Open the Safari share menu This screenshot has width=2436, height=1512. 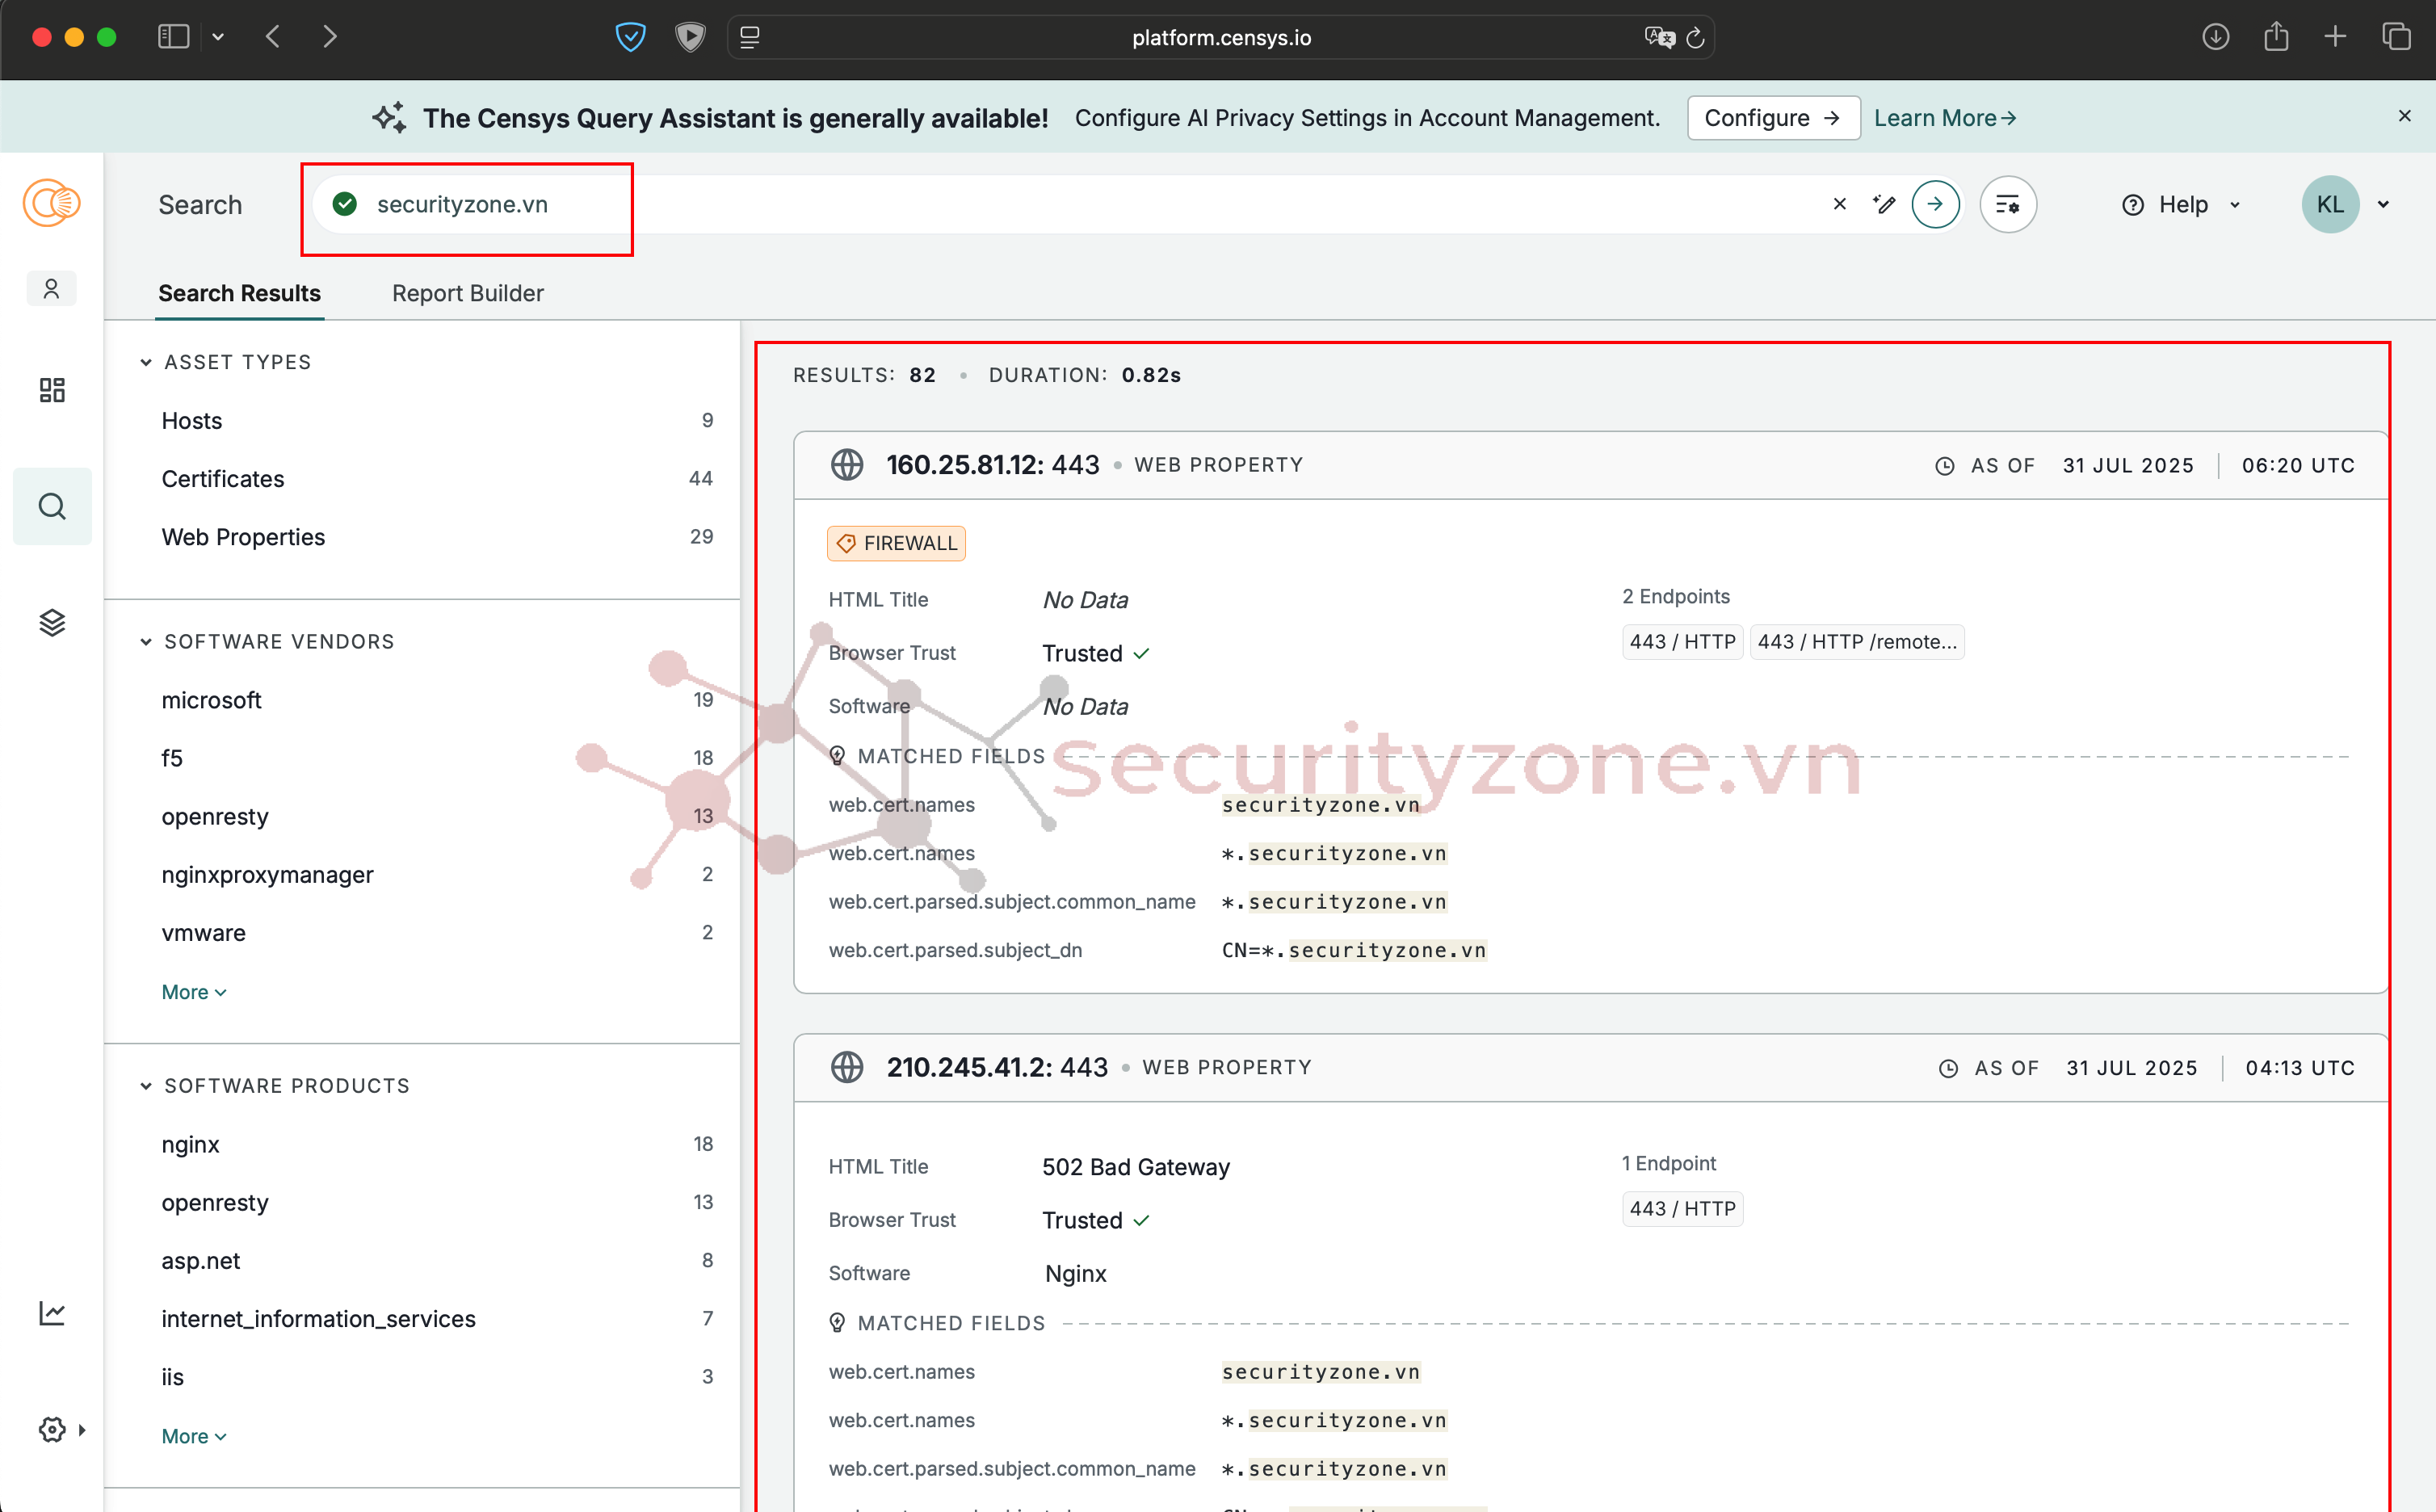point(2277,37)
